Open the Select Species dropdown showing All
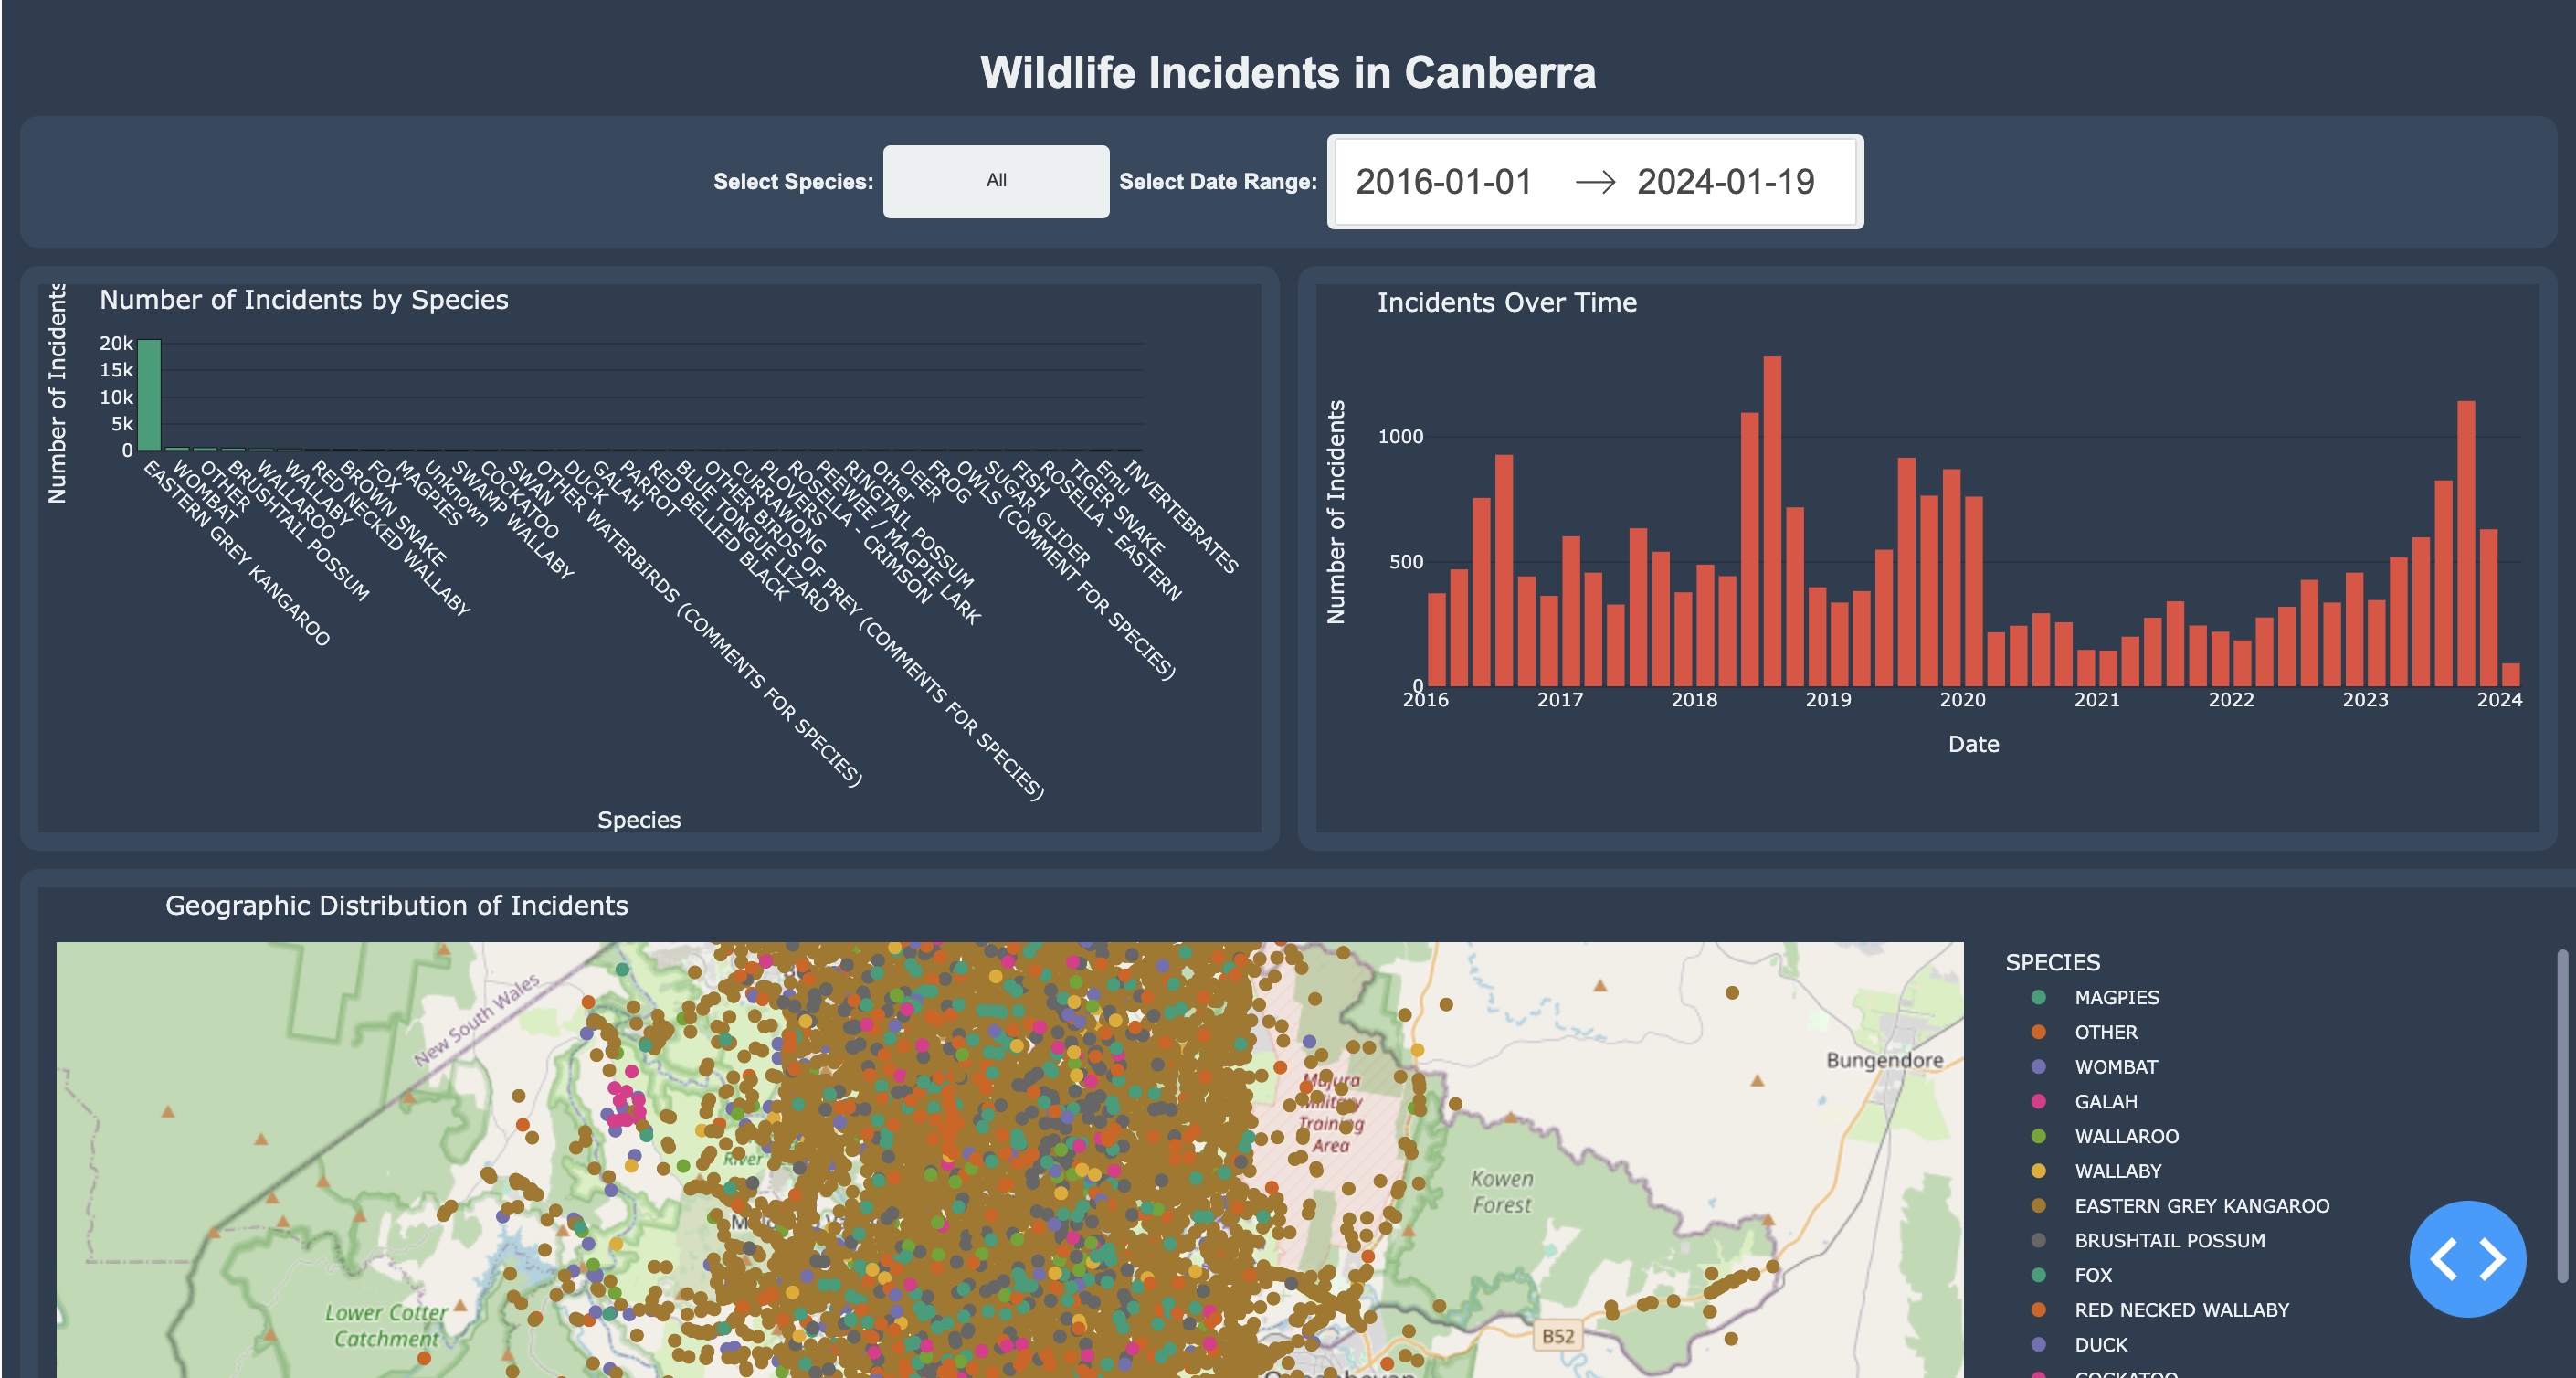2576x1378 pixels. 995,181
